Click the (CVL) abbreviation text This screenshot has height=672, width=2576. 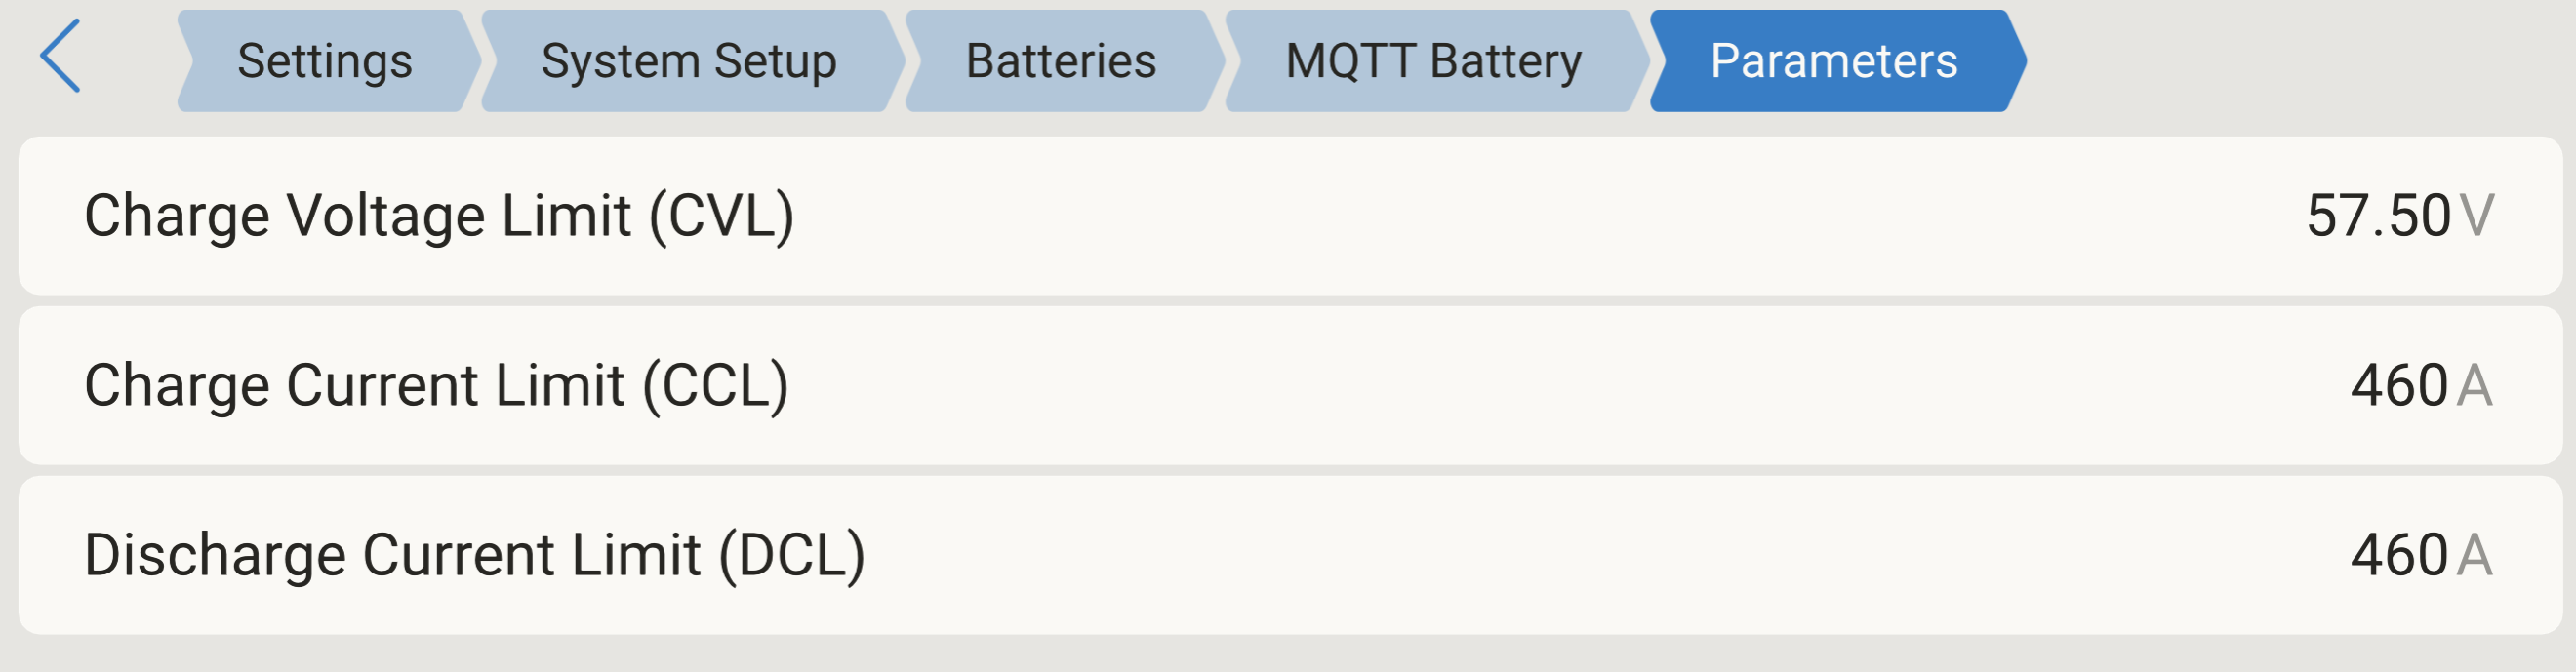click(721, 216)
